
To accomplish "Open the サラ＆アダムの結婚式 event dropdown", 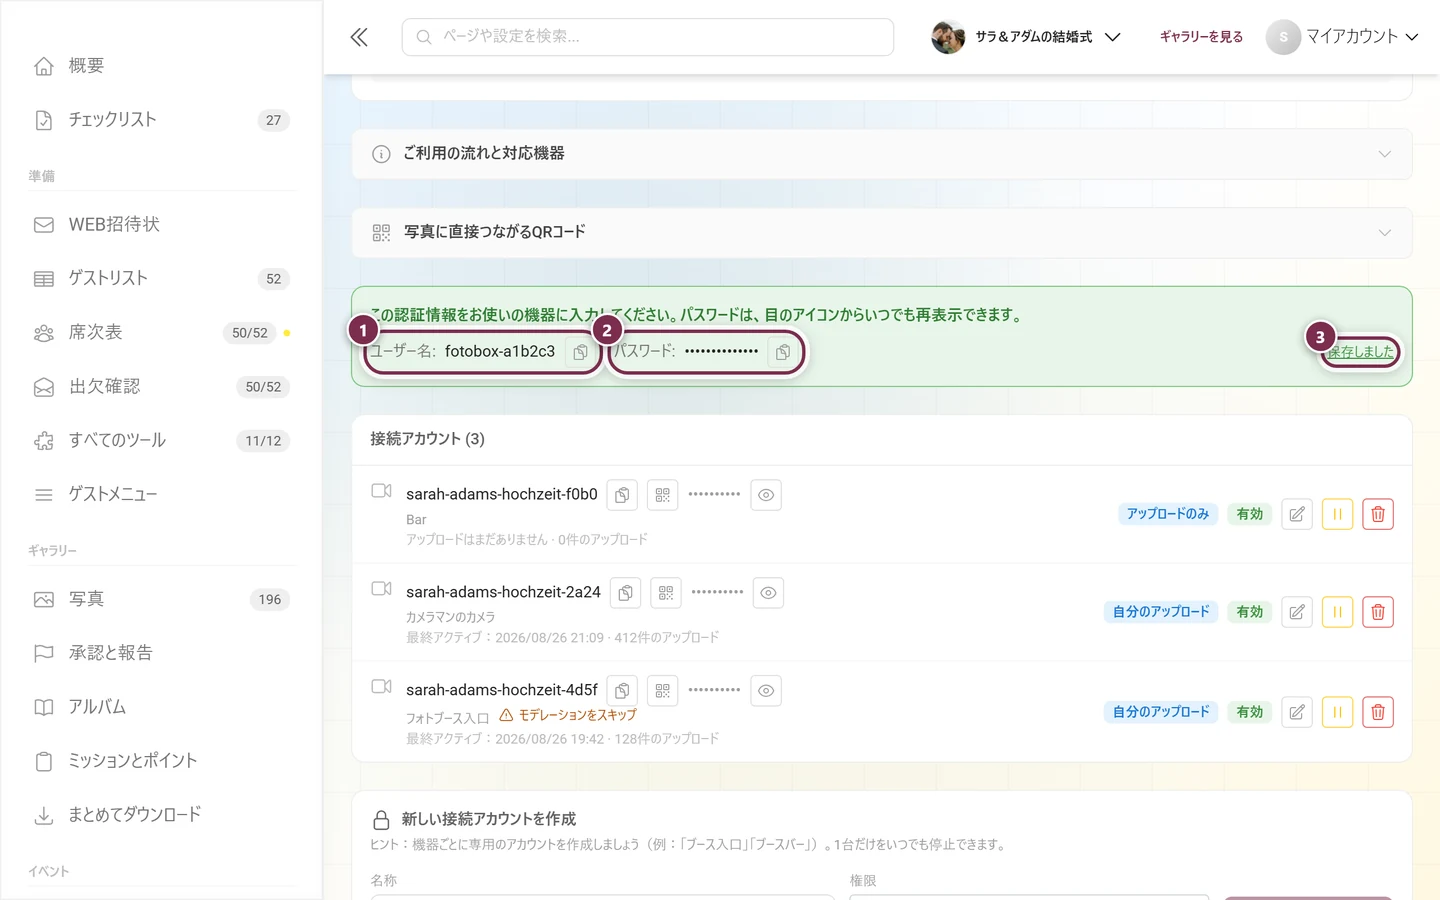I will click(x=1026, y=37).
